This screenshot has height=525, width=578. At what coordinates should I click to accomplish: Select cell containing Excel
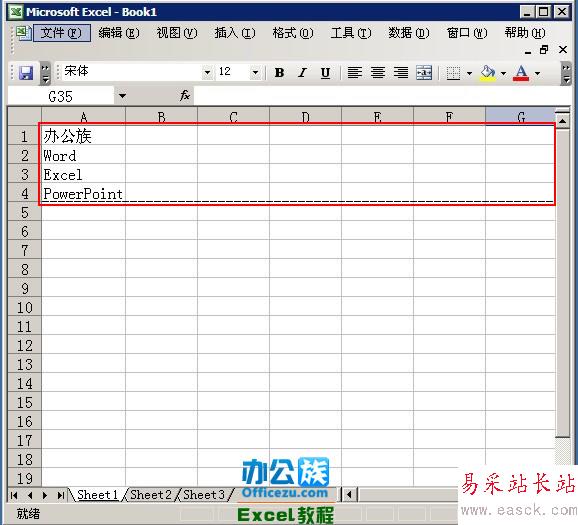tap(84, 174)
